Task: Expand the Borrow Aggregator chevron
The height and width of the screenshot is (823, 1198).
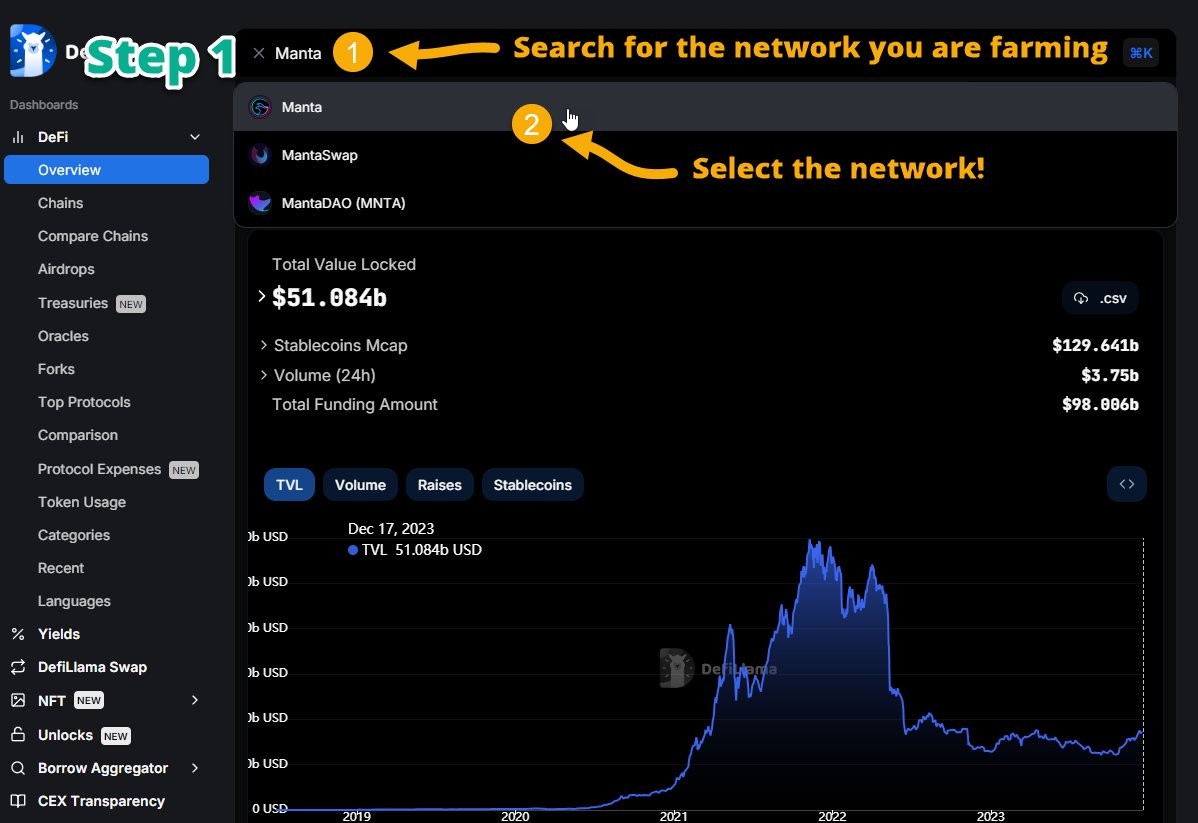Action: pos(195,768)
